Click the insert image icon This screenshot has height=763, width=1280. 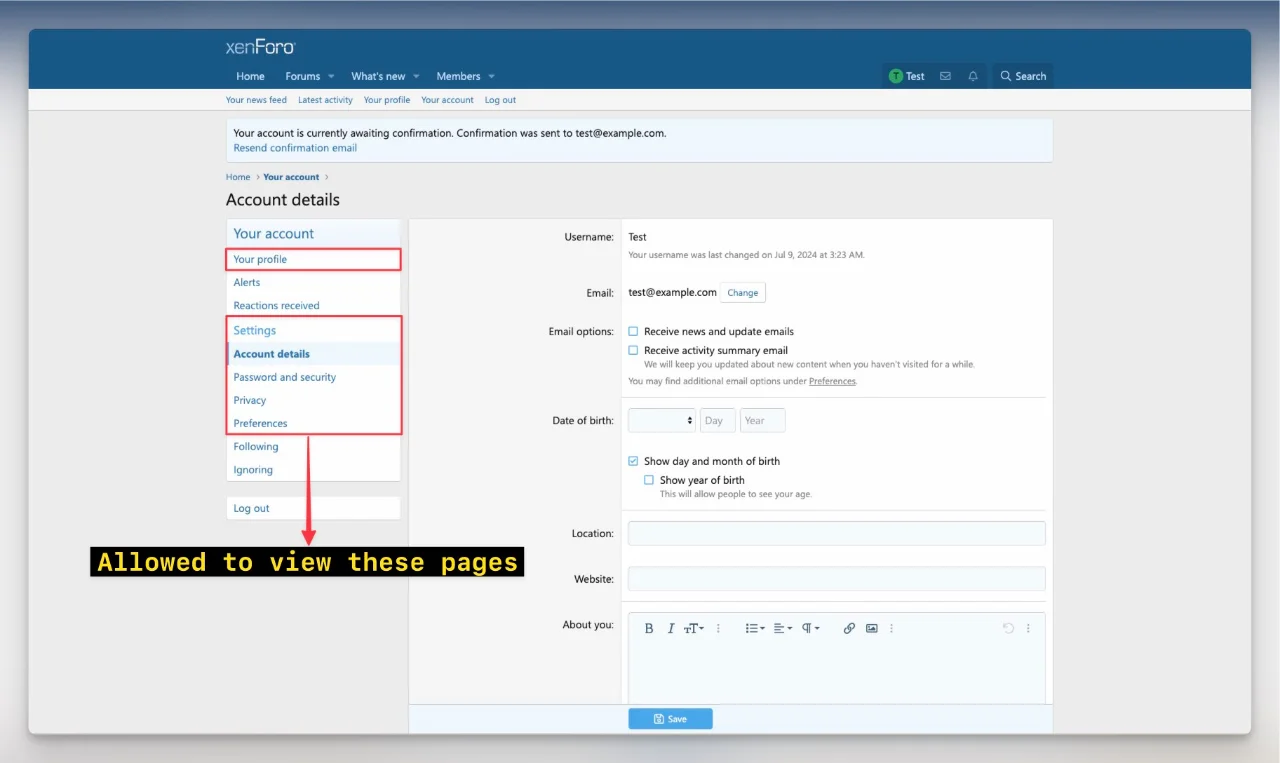[872, 628]
